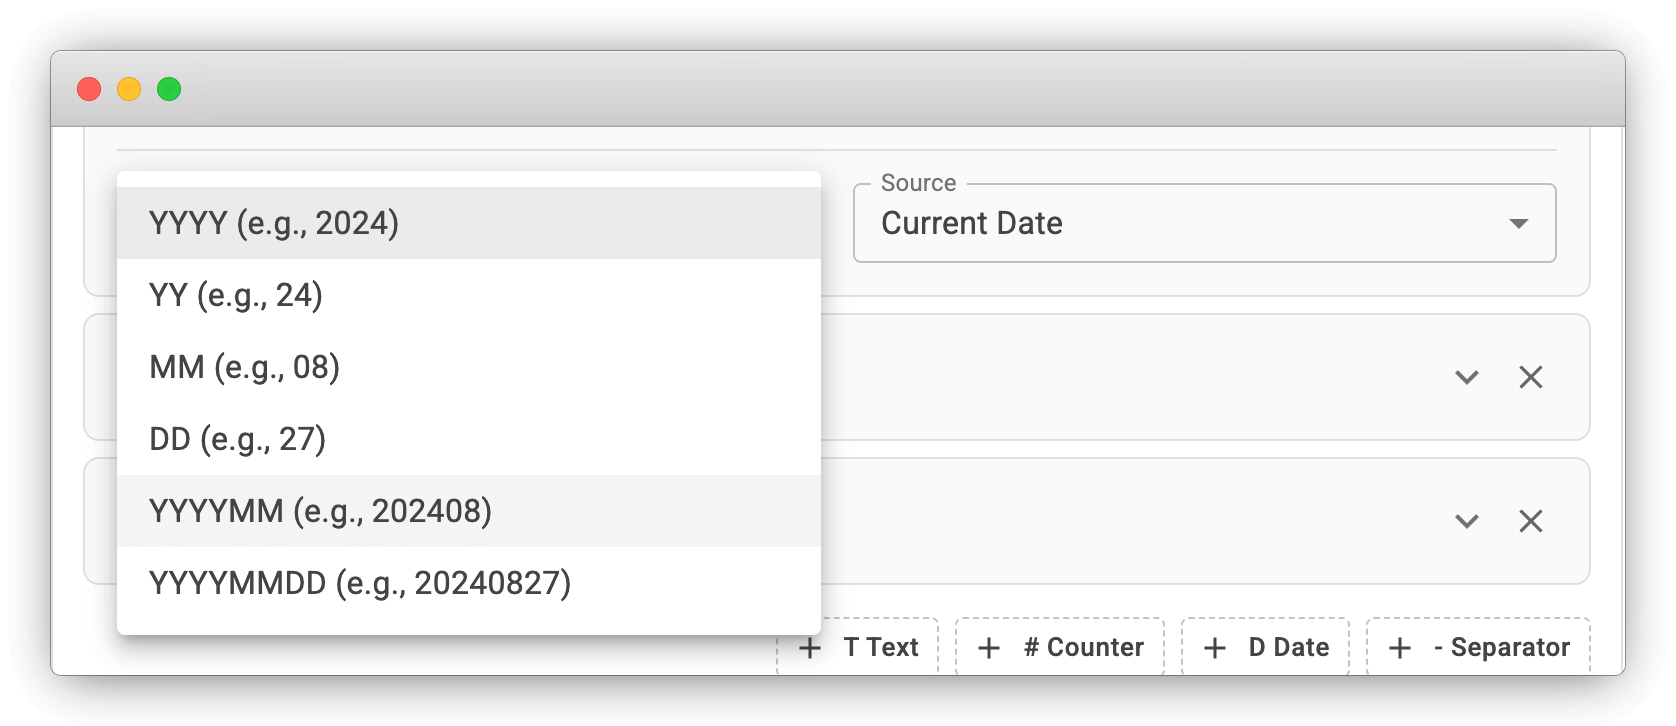Choose the YY format showing example 24
This screenshot has height=726, width=1676.
(x=236, y=295)
